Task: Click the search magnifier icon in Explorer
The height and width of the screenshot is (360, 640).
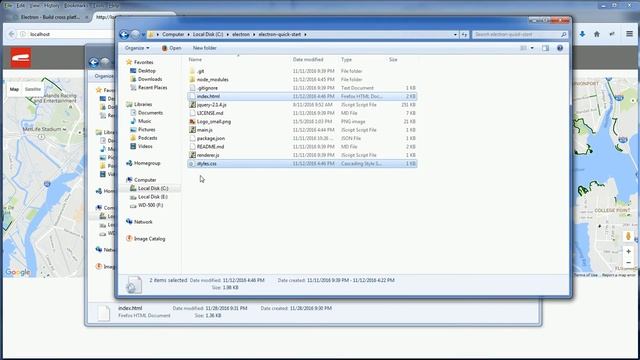Action: tap(564, 35)
